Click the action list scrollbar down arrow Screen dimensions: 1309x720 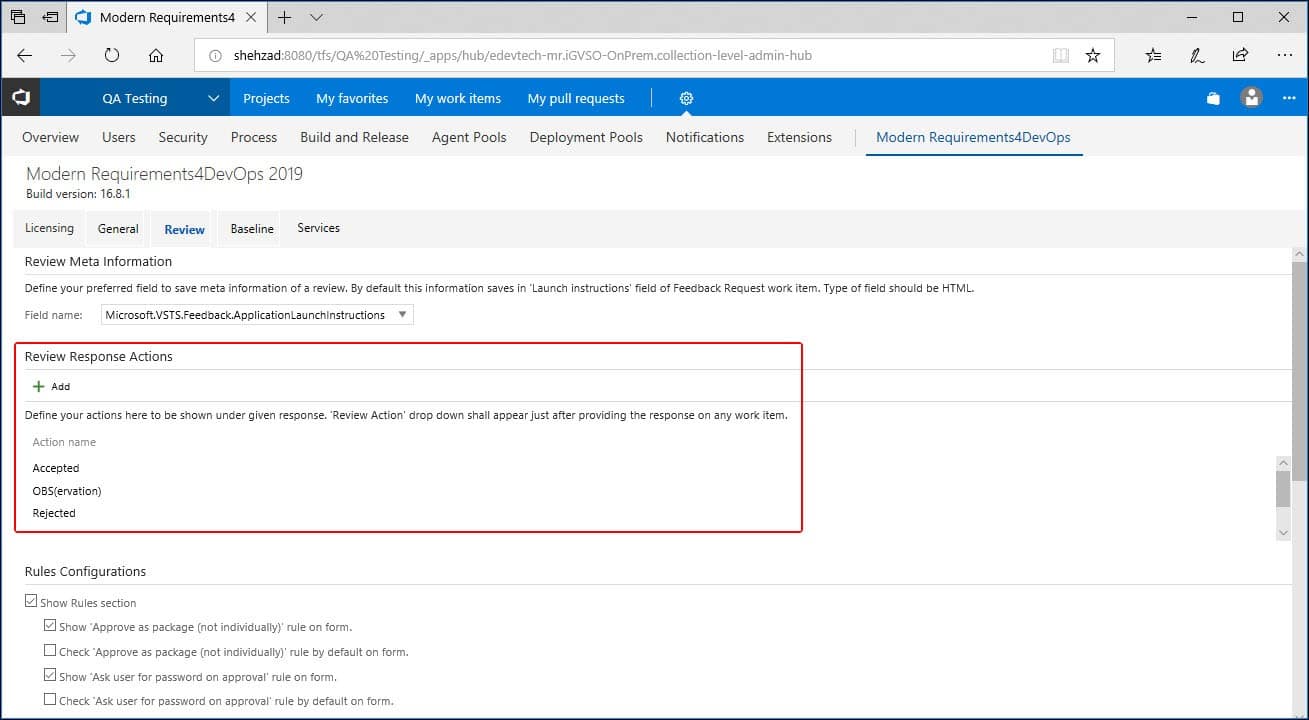(x=1284, y=533)
